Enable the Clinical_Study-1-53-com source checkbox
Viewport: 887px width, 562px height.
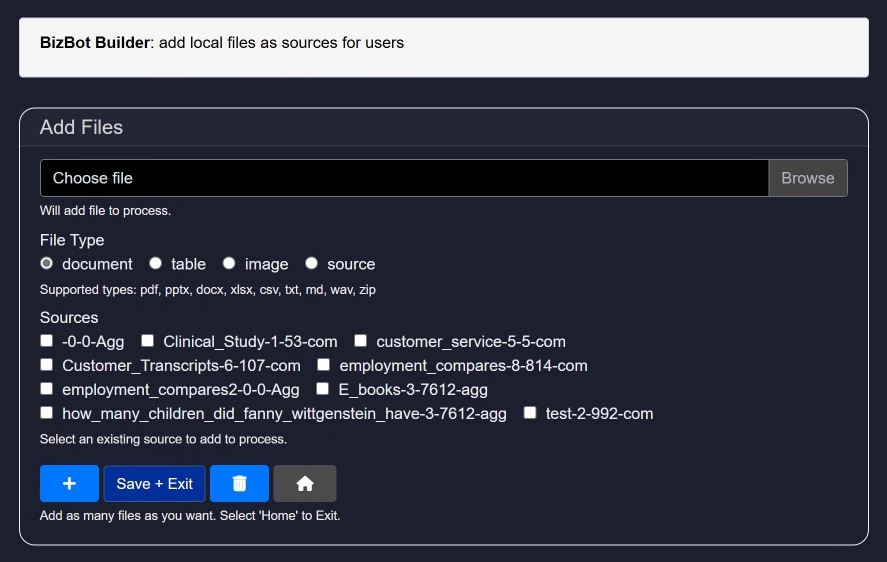148,341
